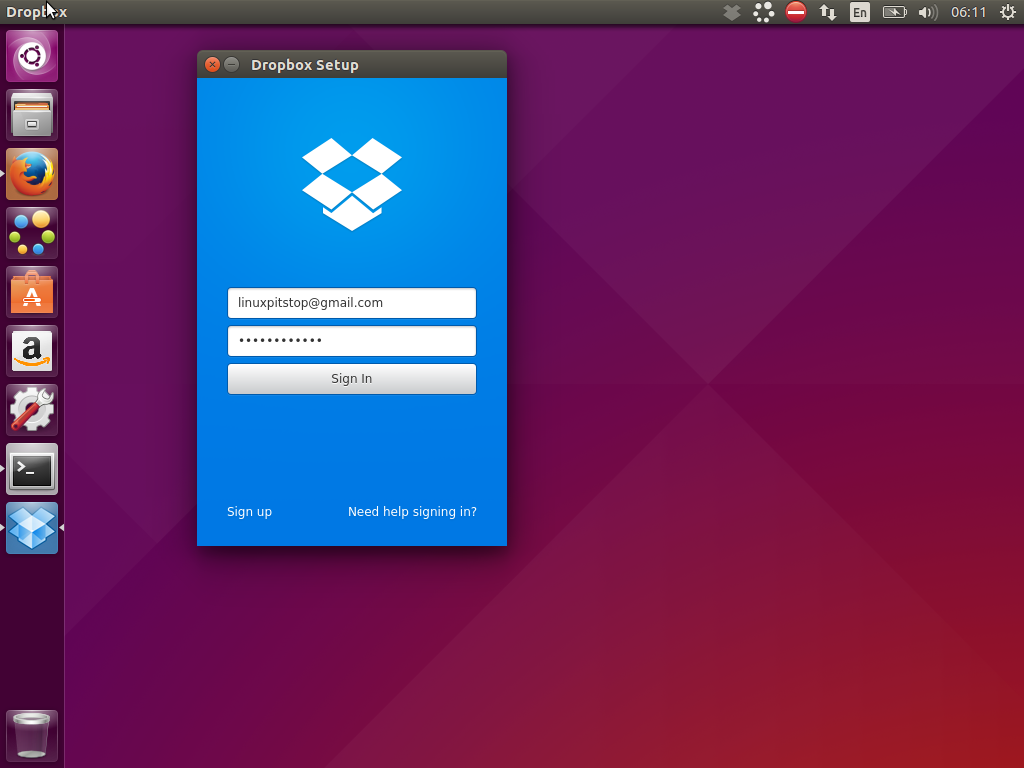
Task: Open system session gear menu
Action: [x=1008, y=12]
